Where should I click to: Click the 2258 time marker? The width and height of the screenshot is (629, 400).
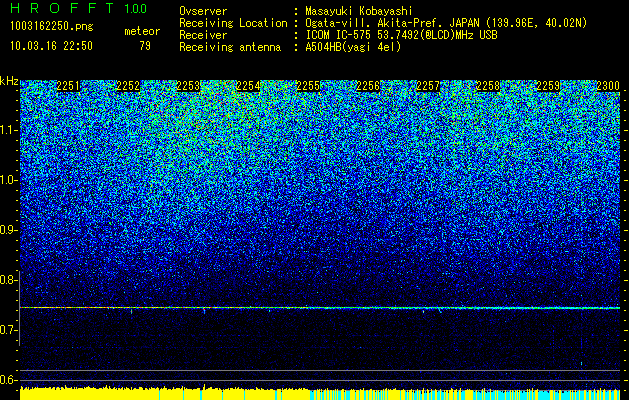(x=488, y=86)
